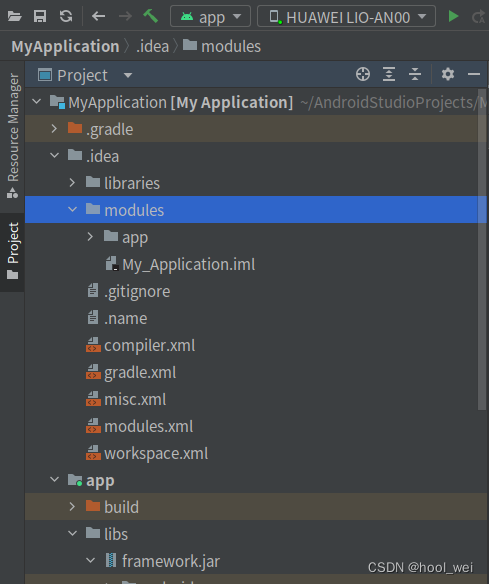The image size is (489, 584).
Task: Click the My_Application.iml file icon
Action: [x=112, y=263]
